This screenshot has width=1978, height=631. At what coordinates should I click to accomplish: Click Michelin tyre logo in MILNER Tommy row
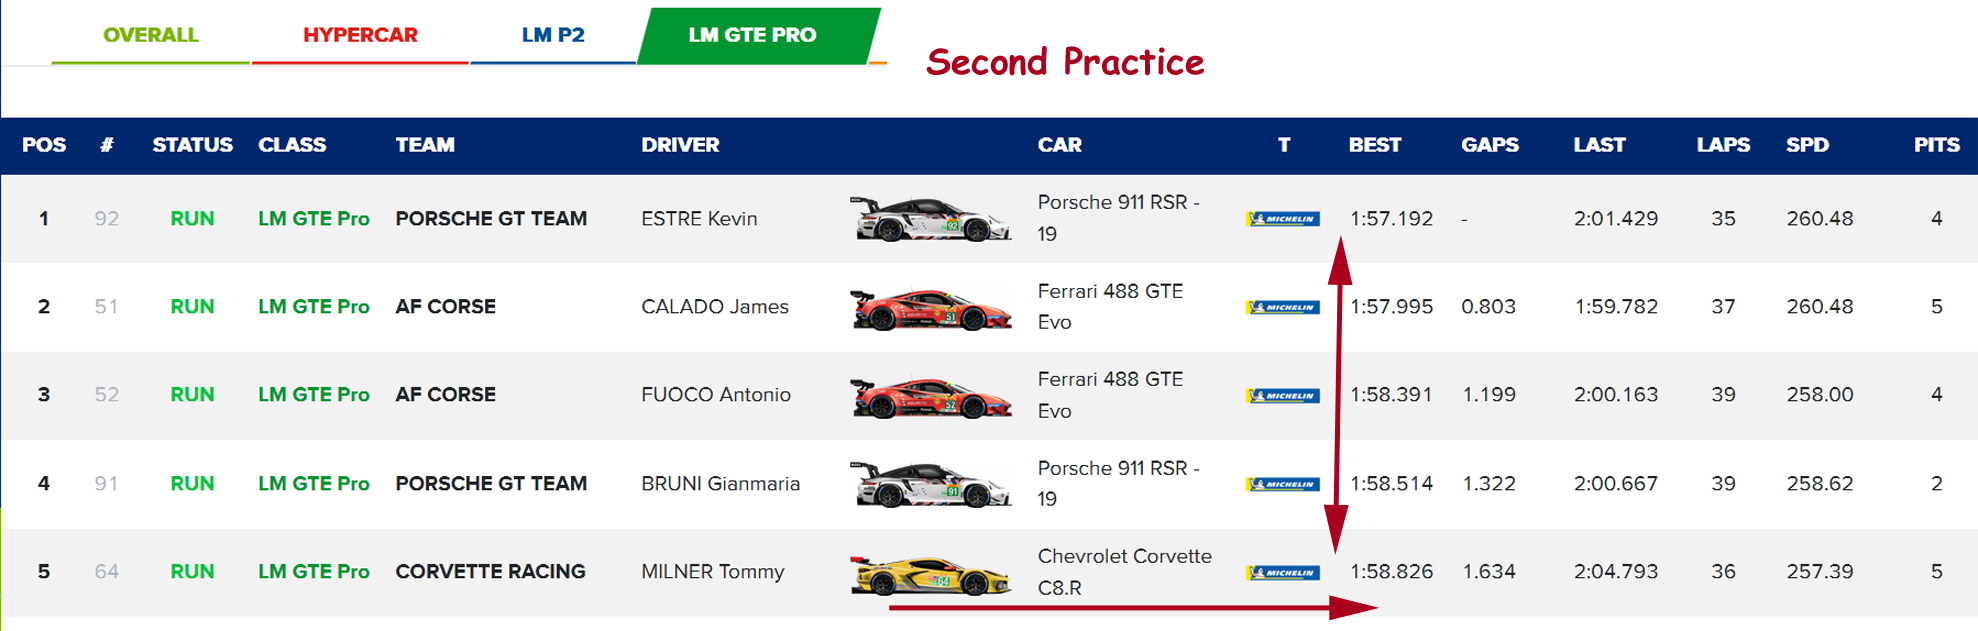point(1283,573)
